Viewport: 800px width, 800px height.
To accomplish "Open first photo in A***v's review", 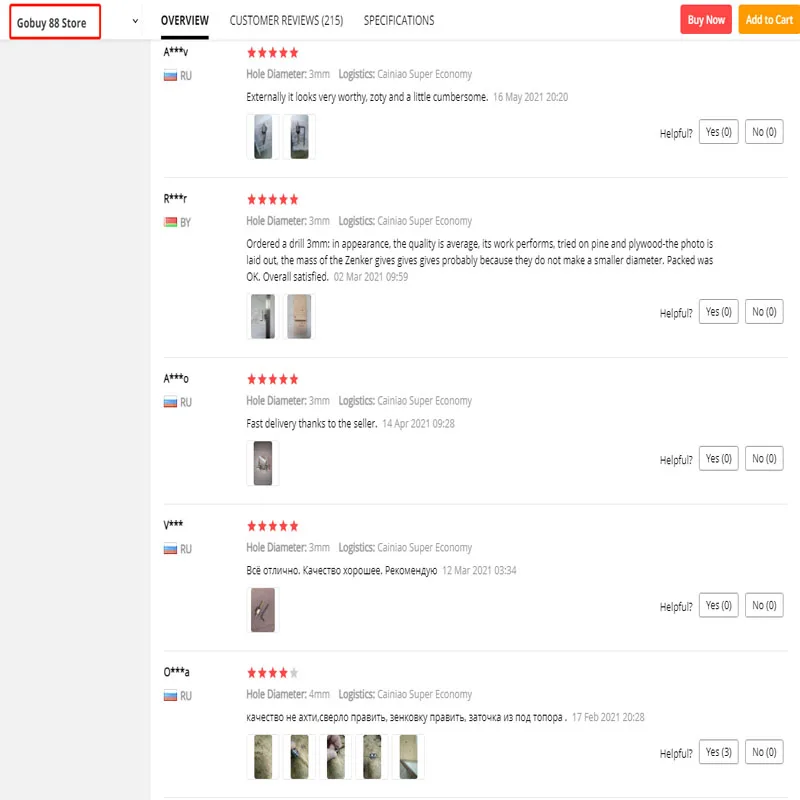I will pos(263,137).
